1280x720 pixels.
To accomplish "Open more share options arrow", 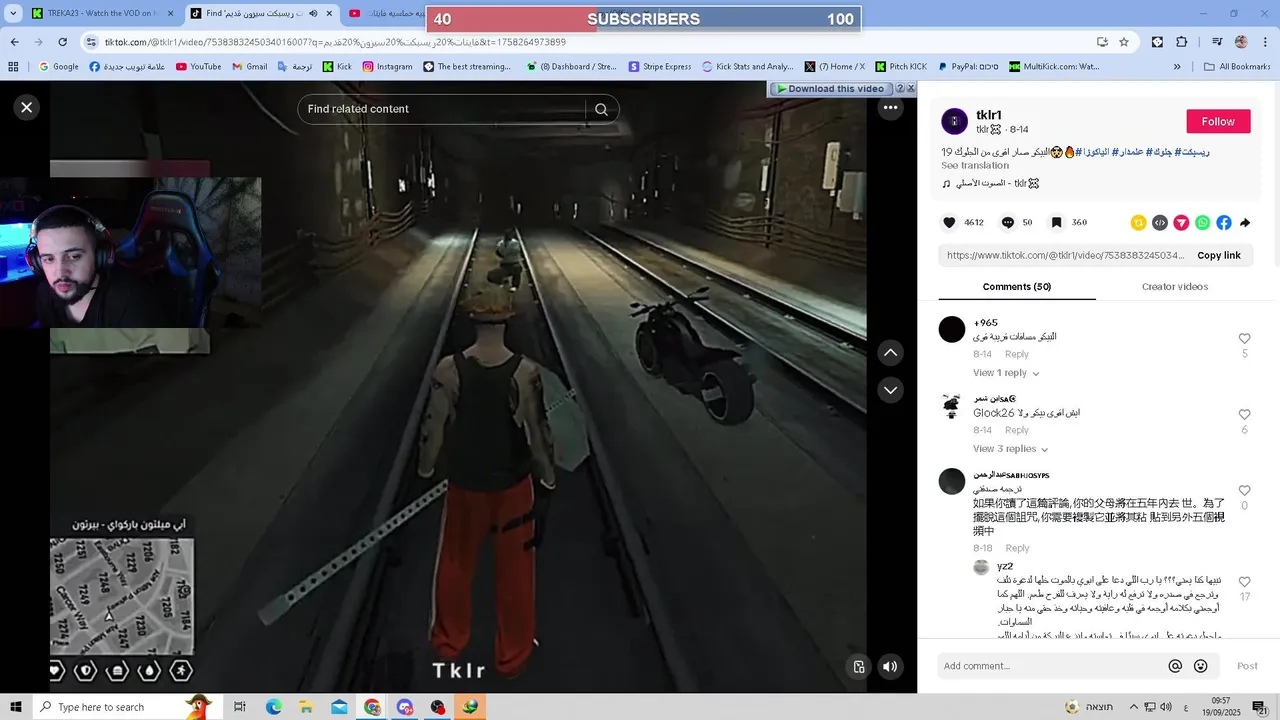I will 1245,223.
